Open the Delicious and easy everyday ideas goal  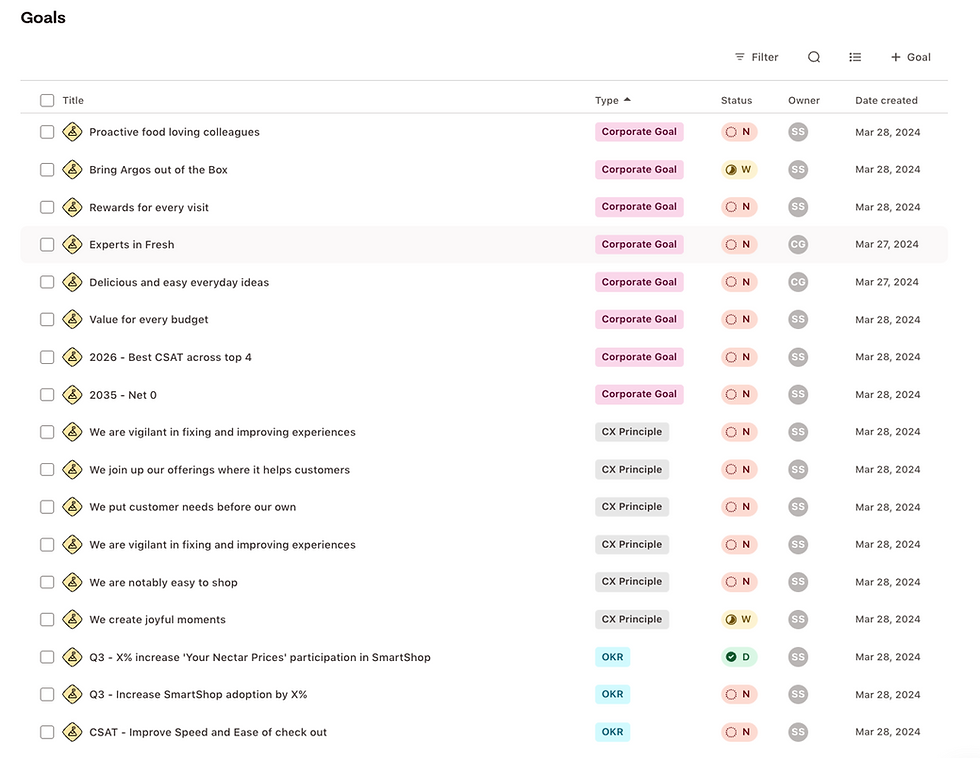pos(179,282)
